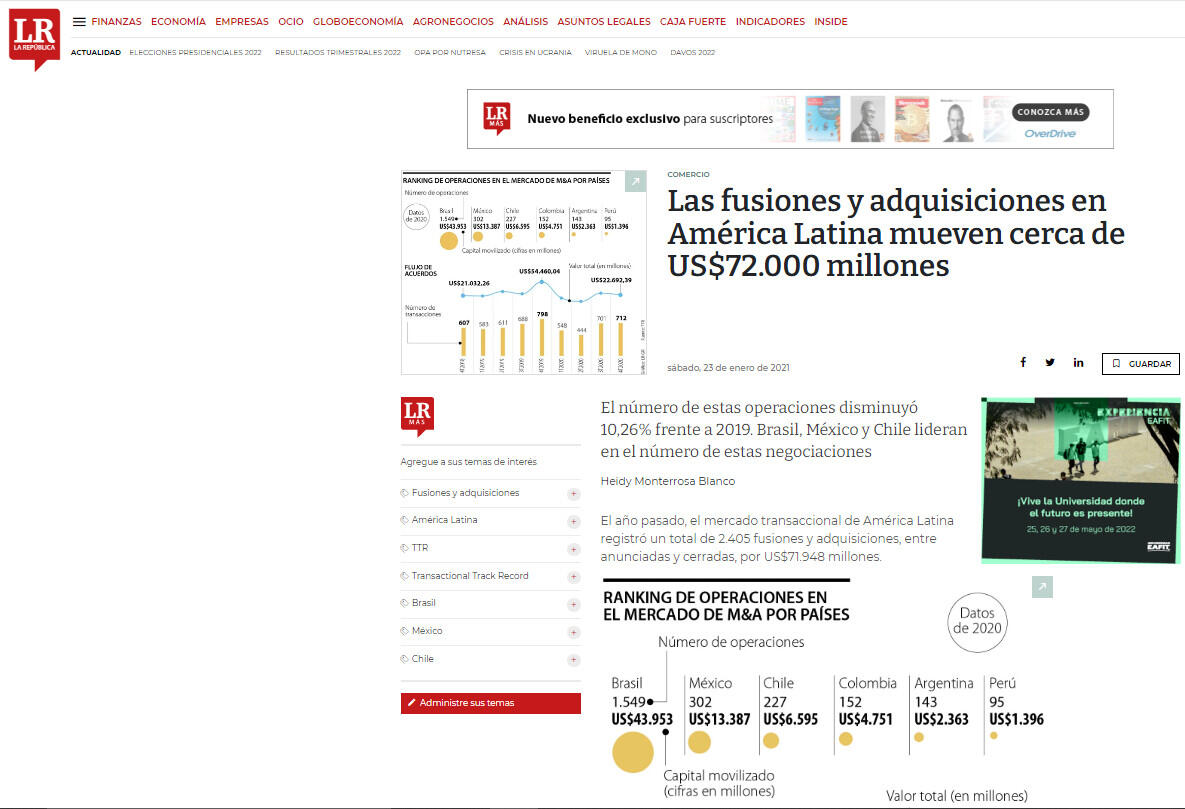Image resolution: width=1185 pixels, height=809 pixels.
Task: Open Resultados Trimestrales 2022 topic
Action: click(338, 53)
